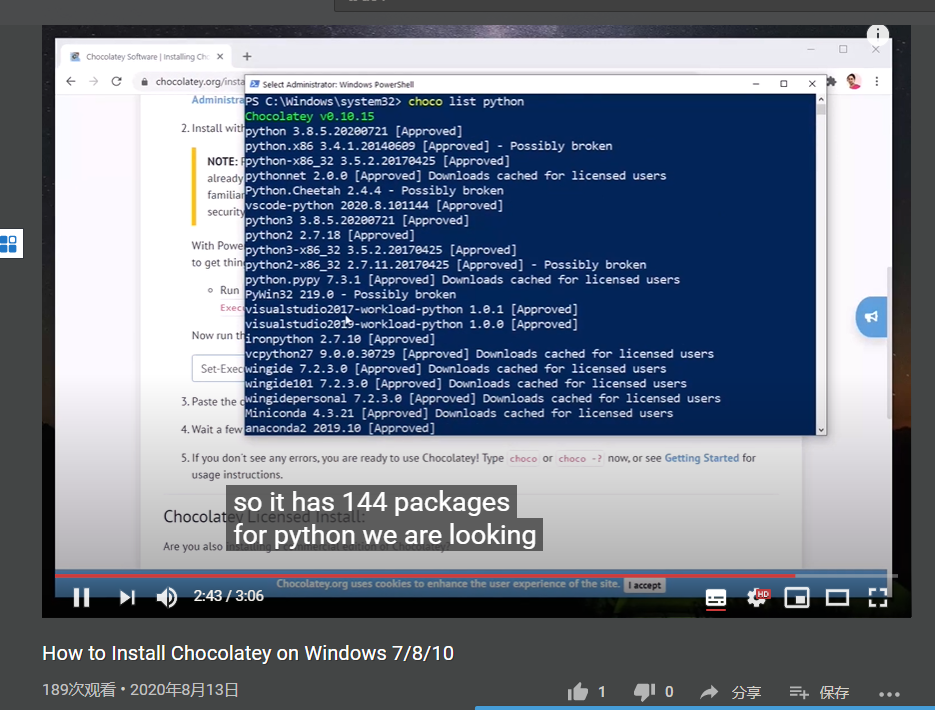Viewport: 935px width, 710px height.
Task: Open Chrome extensions puzzle icon
Action: click(x=832, y=82)
